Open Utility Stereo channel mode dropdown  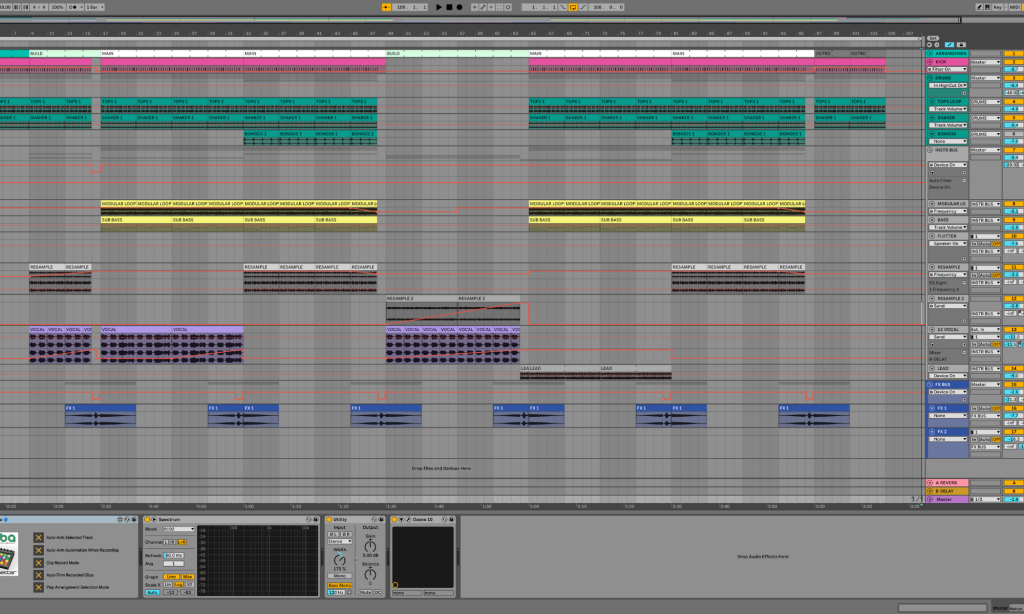[x=339, y=541]
